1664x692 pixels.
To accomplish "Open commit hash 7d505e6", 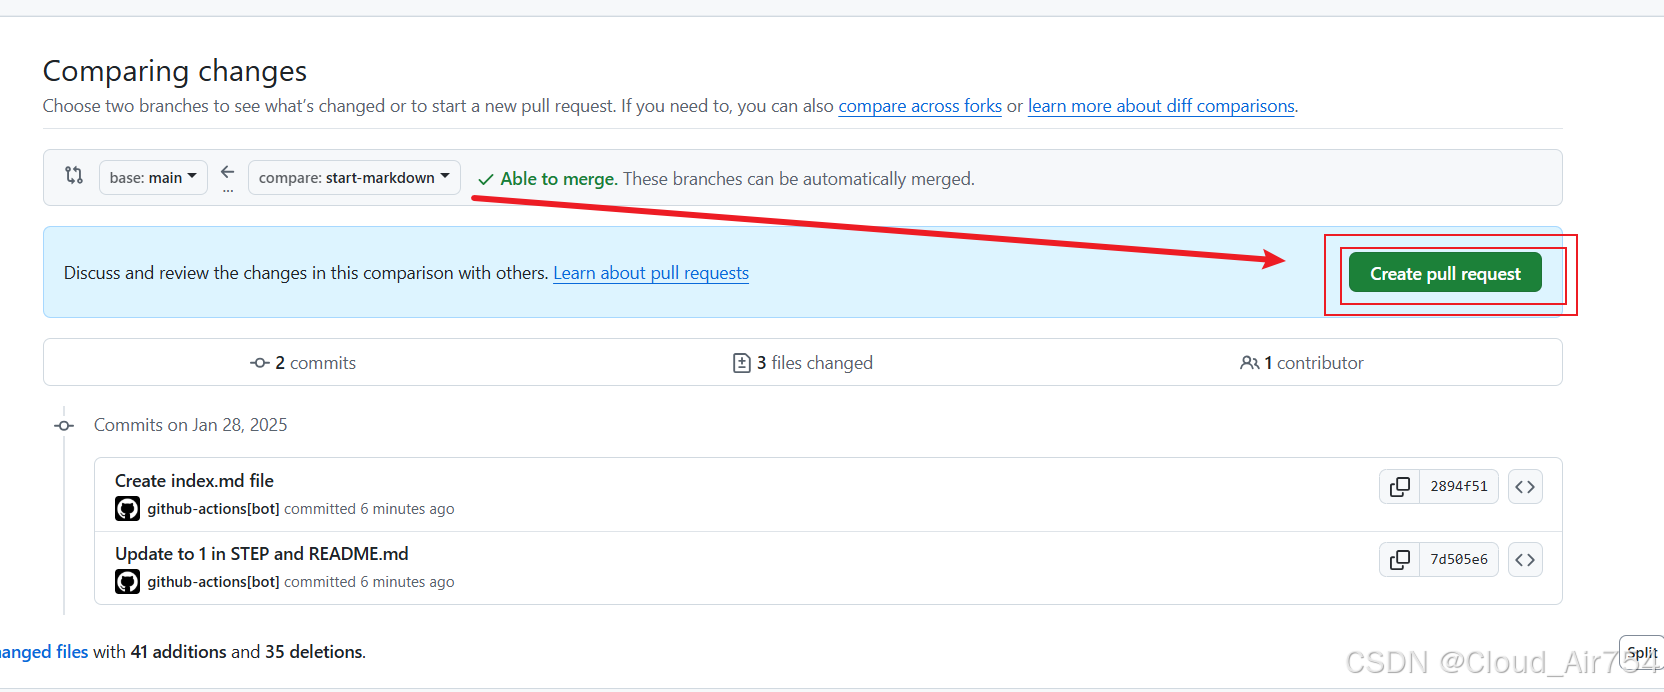I will pyautogui.click(x=1459, y=559).
